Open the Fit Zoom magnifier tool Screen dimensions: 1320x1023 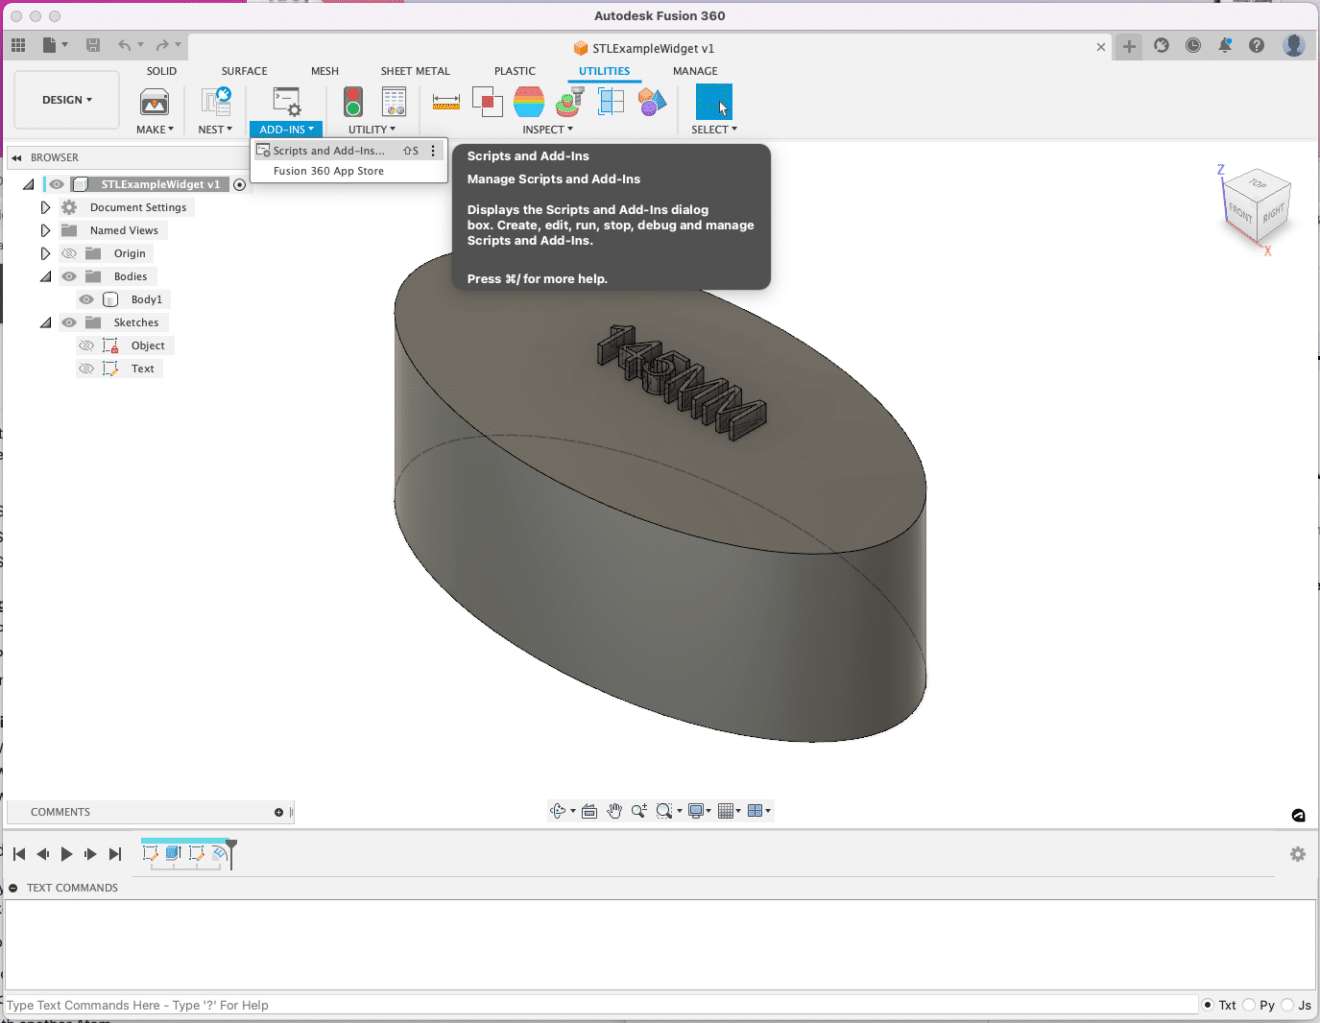pos(664,810)
